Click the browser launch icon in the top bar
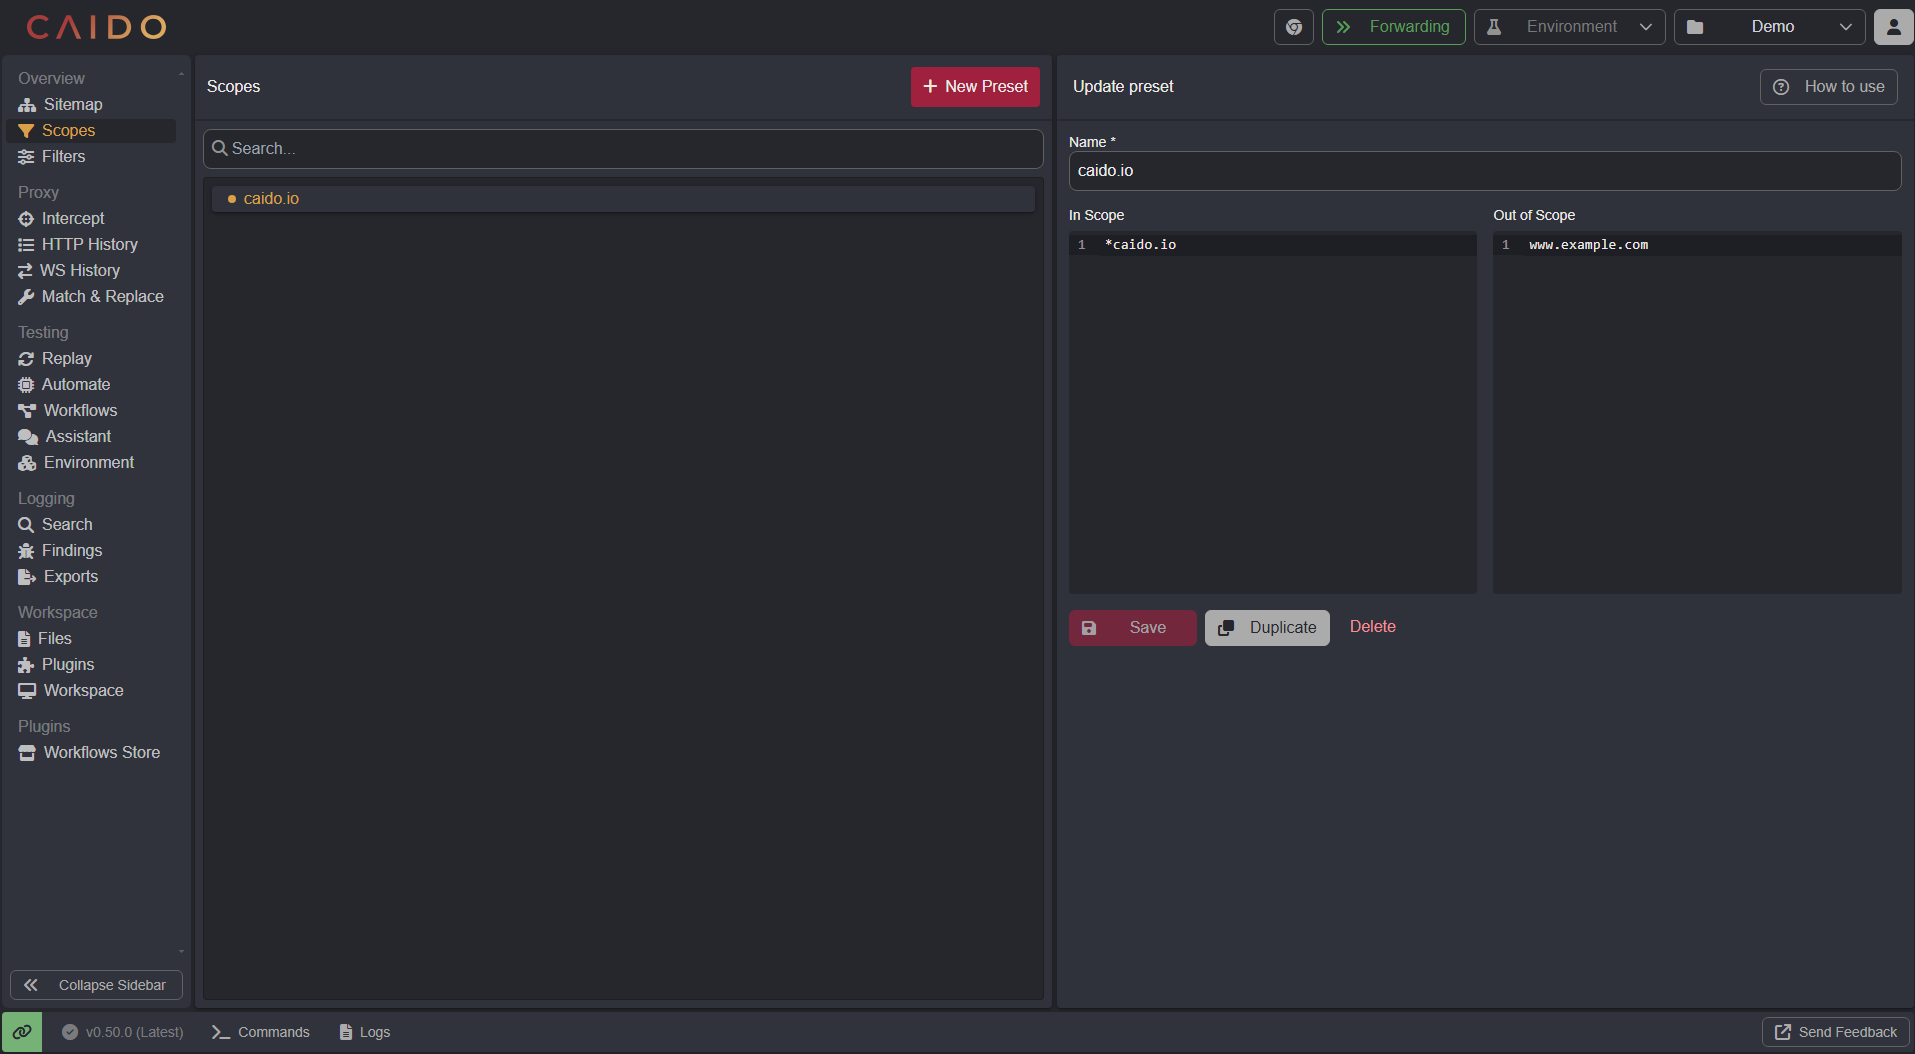Screen dimensions: 1915x1054 1294,27
